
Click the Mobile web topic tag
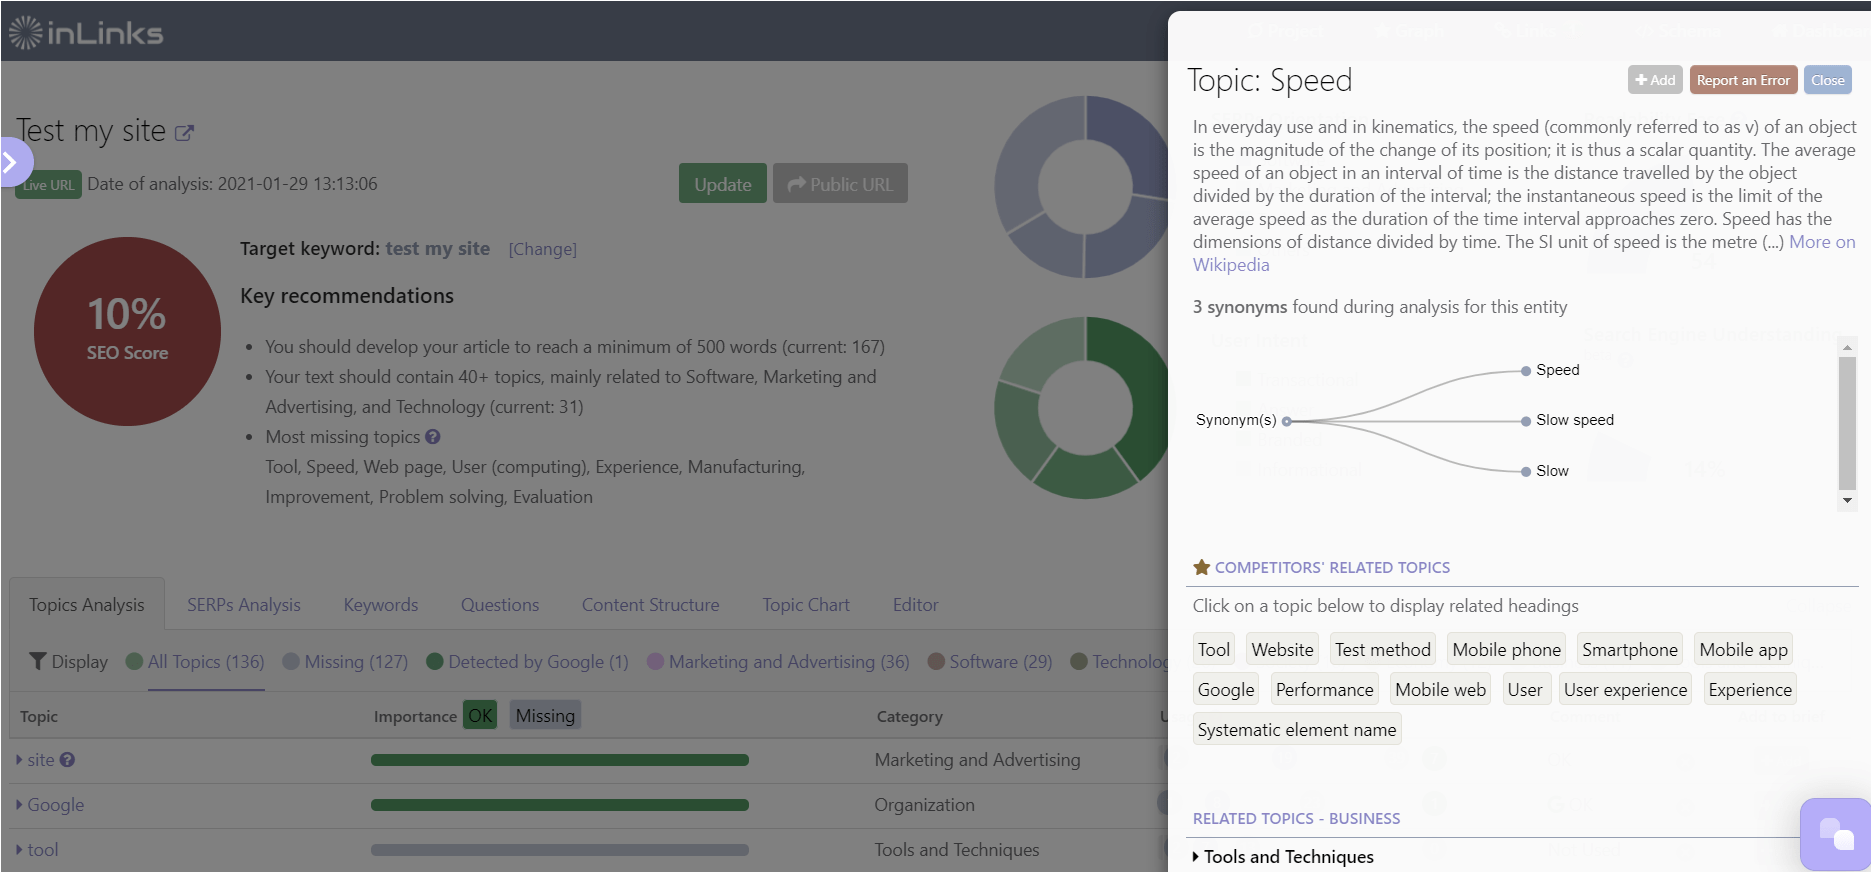(1440, 690)
